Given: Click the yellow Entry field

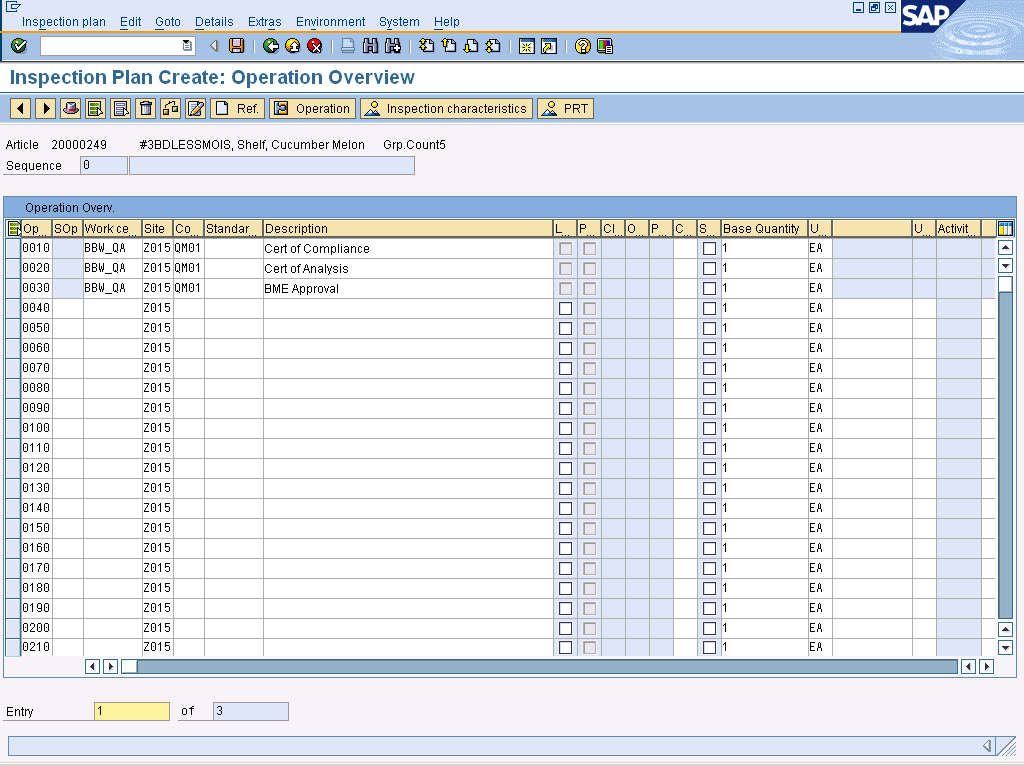Looking at the screenshot, I should pyautogui.click(x=132, y=711).
